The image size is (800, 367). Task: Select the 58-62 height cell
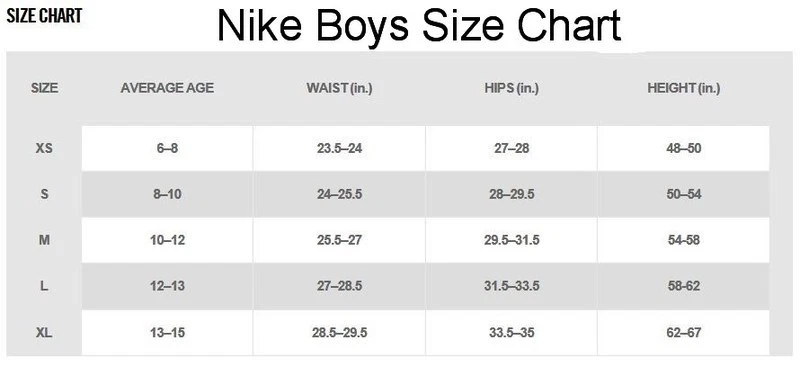(684, 286)
